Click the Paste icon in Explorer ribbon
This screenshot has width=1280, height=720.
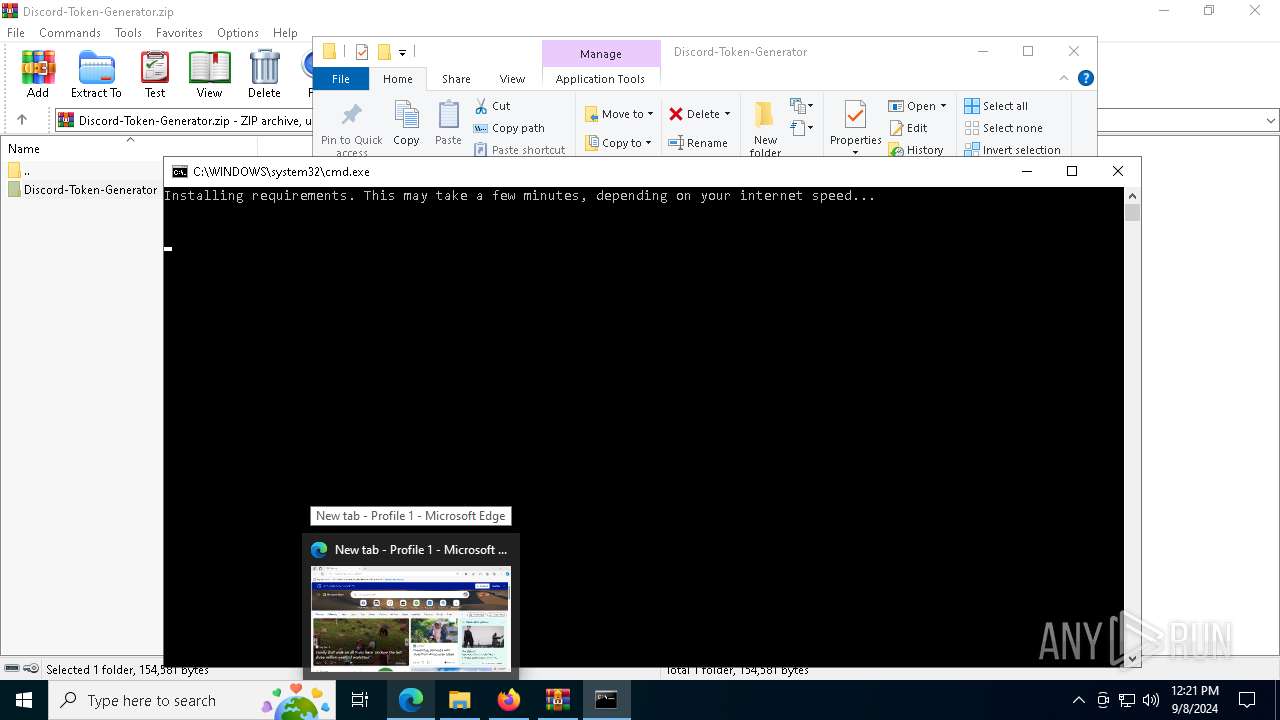click(x=448, y=123)
